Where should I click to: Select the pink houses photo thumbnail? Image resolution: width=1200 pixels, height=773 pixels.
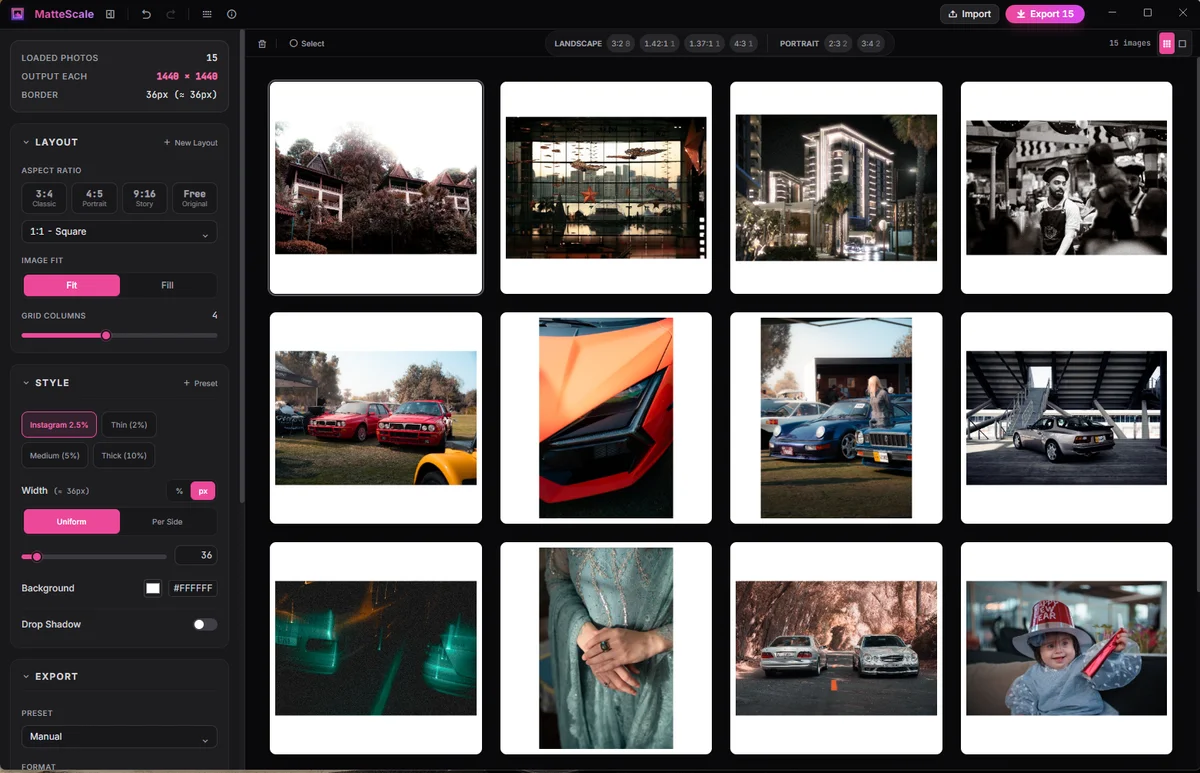click(x=376, y=188)
